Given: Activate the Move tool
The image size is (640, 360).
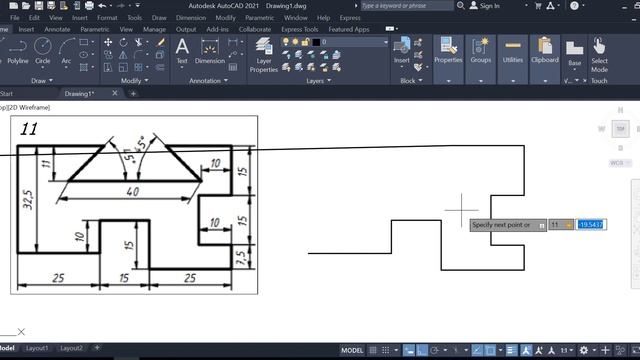Looking at the screenshot, I should (x=108, y=42).
